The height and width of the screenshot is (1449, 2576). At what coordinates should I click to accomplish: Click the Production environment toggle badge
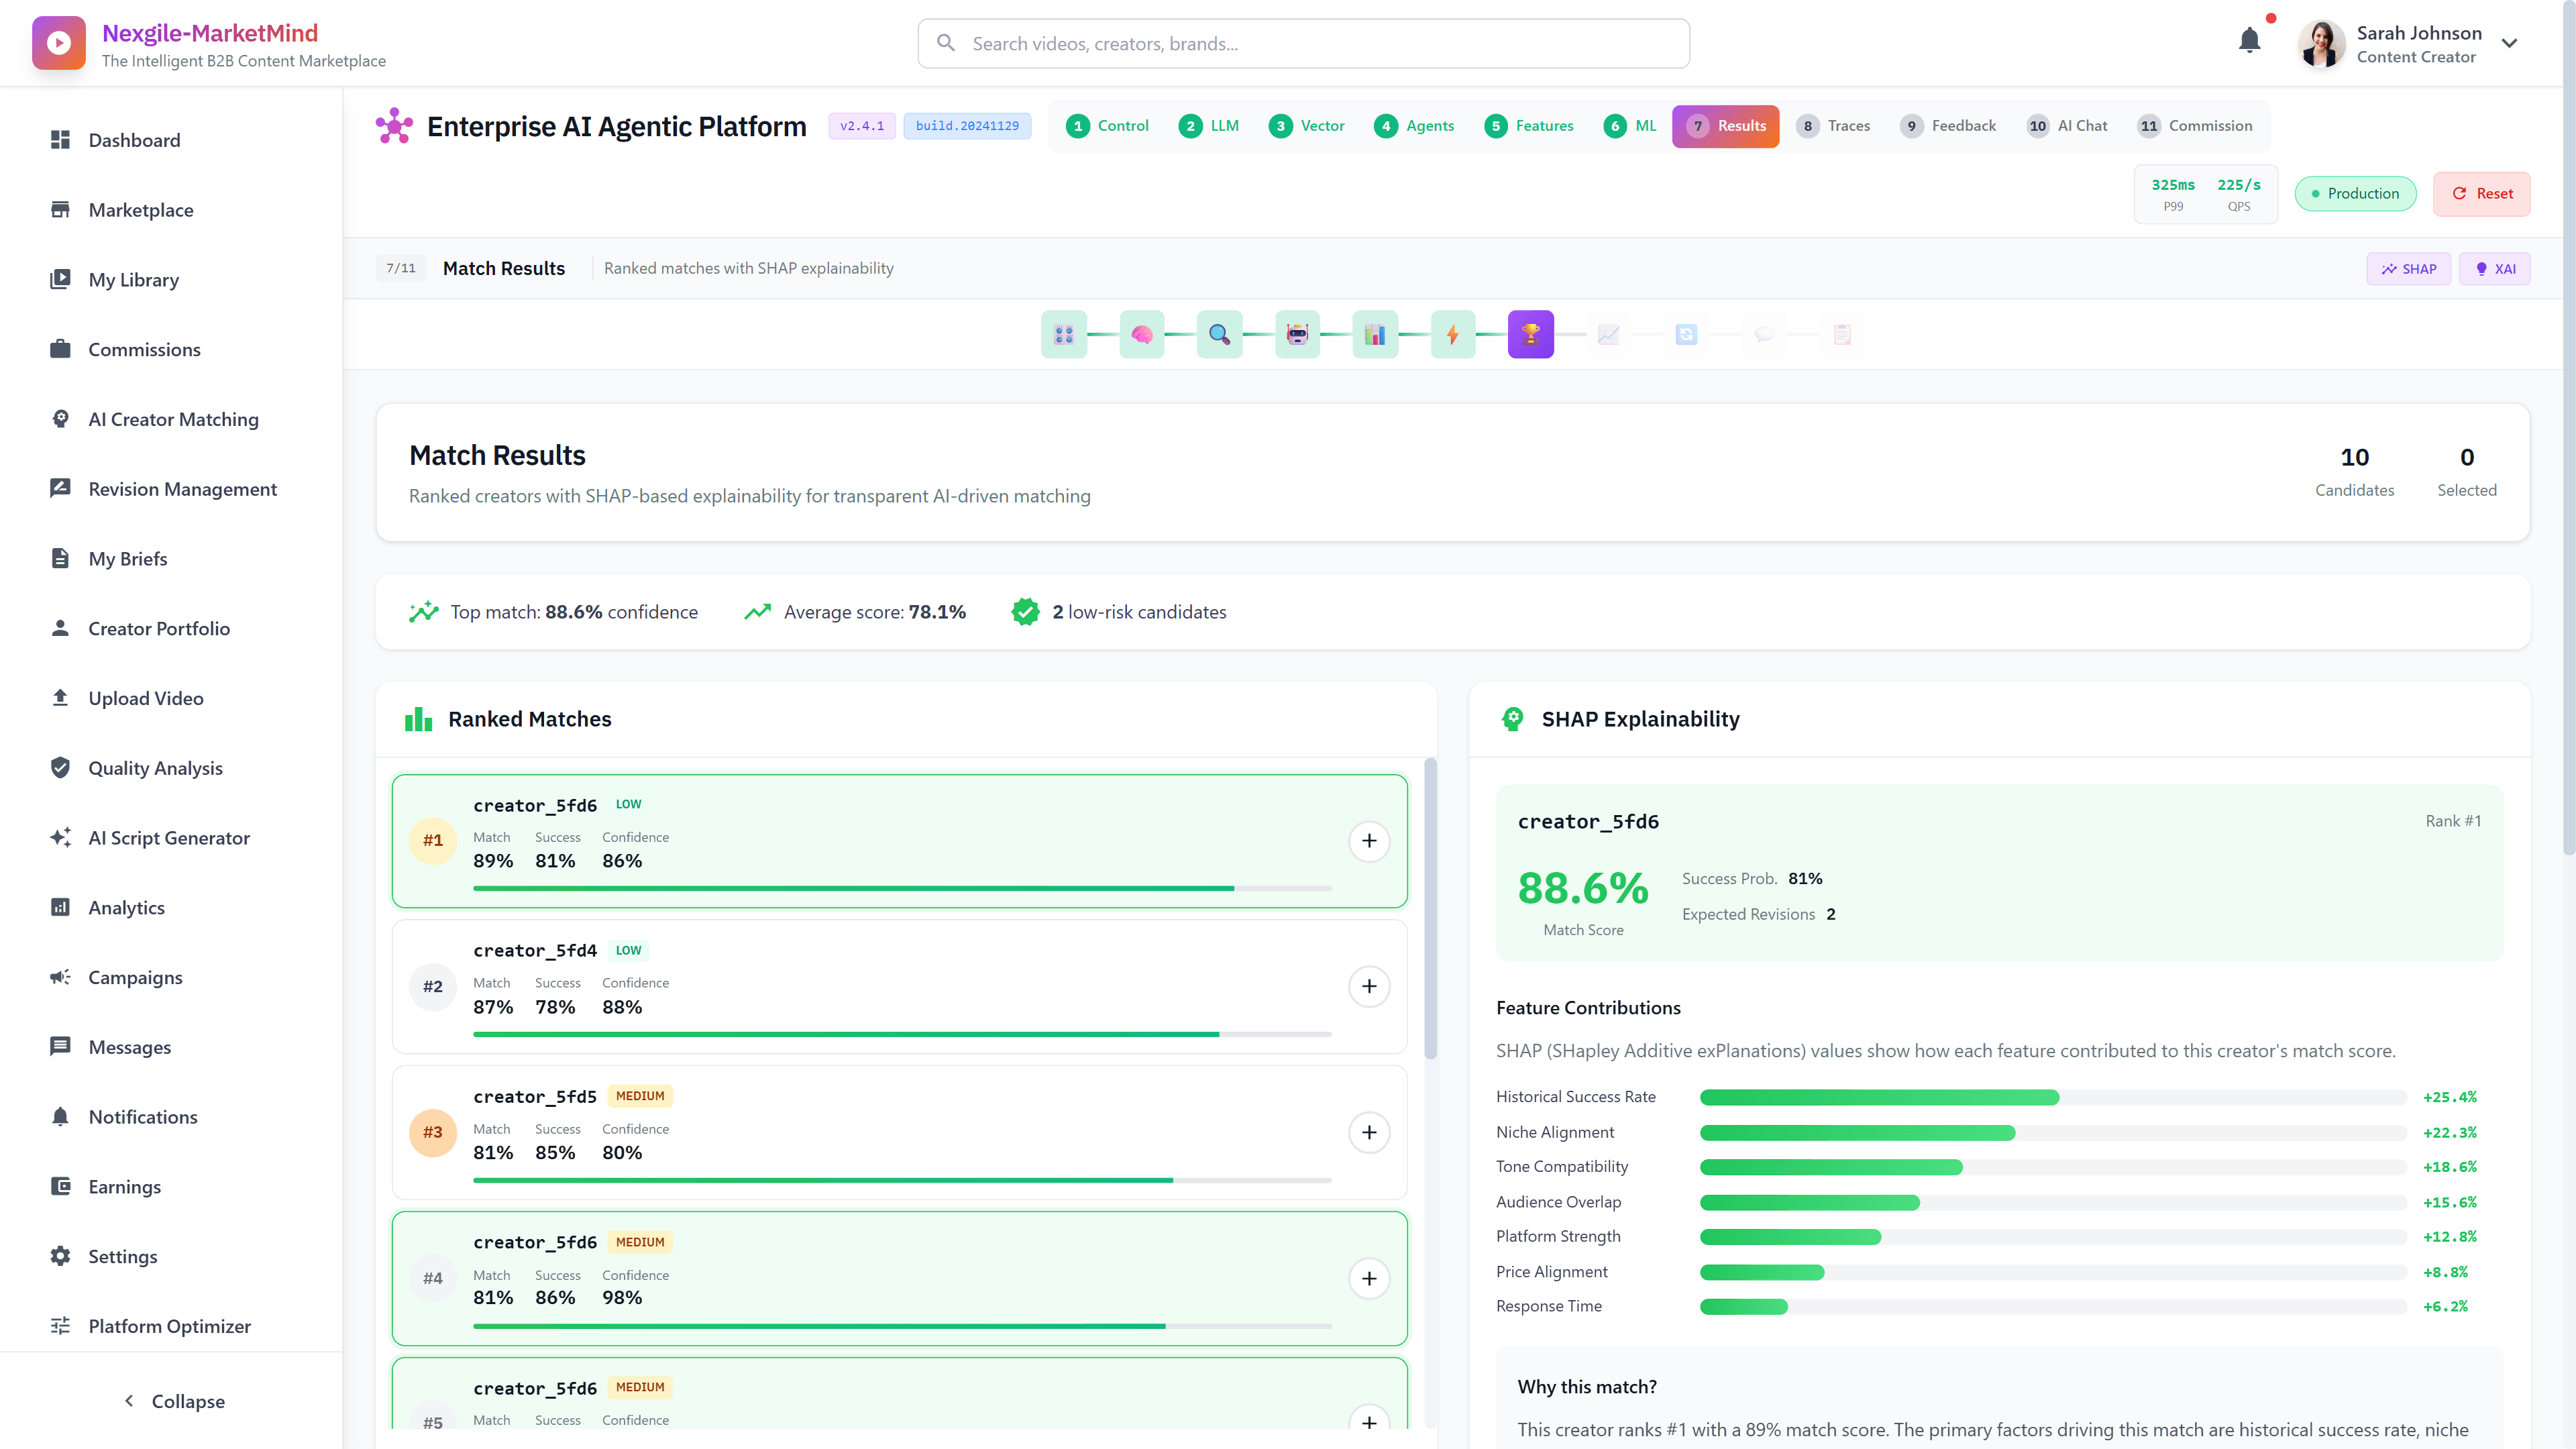click(2355, 193)
